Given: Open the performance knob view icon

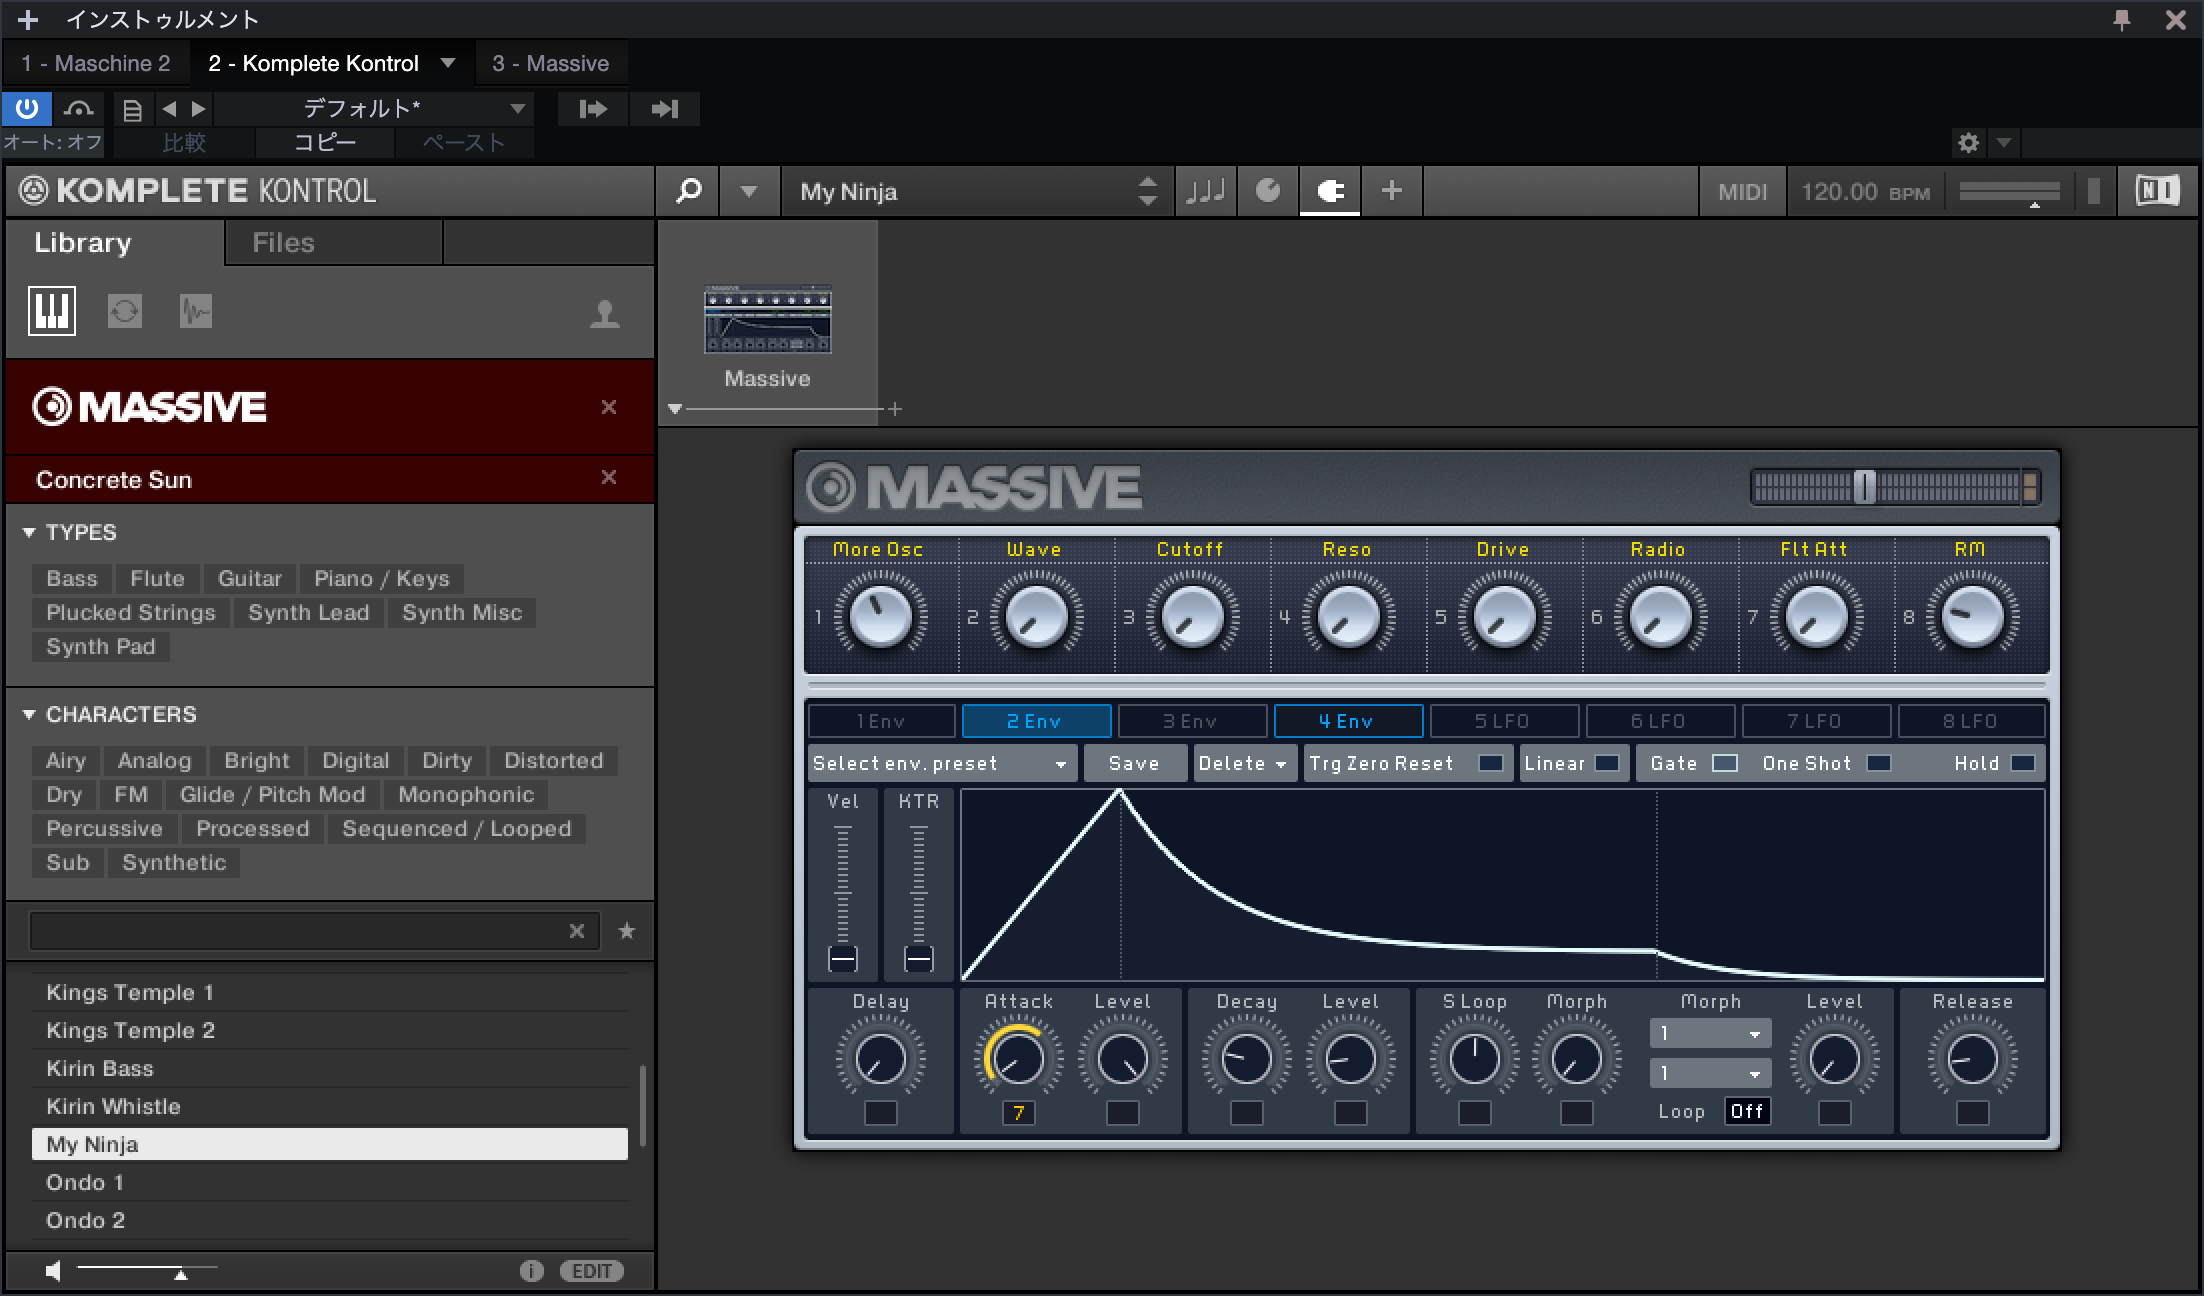Looking at the screenshot, I should coord(1267,191).
